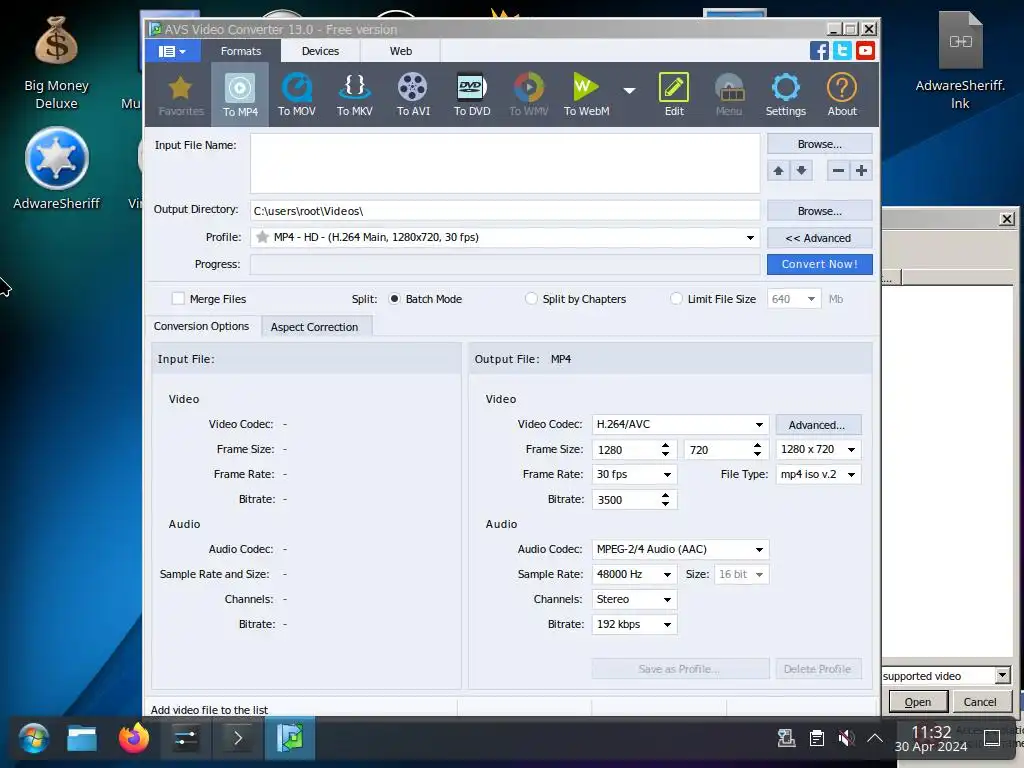Open the clipboard tray icon
Image resolution: width=1024 pixels, height=768 pixels.
(x=816, y=739)
